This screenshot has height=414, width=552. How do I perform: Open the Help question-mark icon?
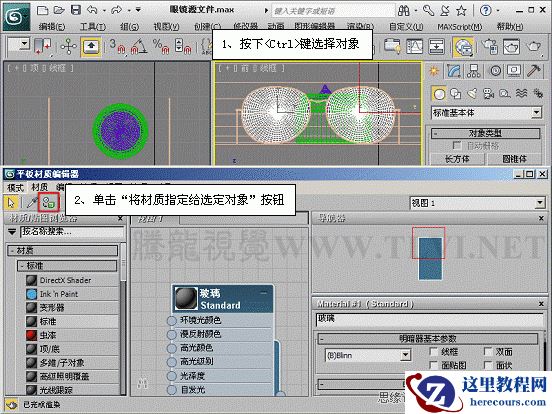[x=485, y=11]
